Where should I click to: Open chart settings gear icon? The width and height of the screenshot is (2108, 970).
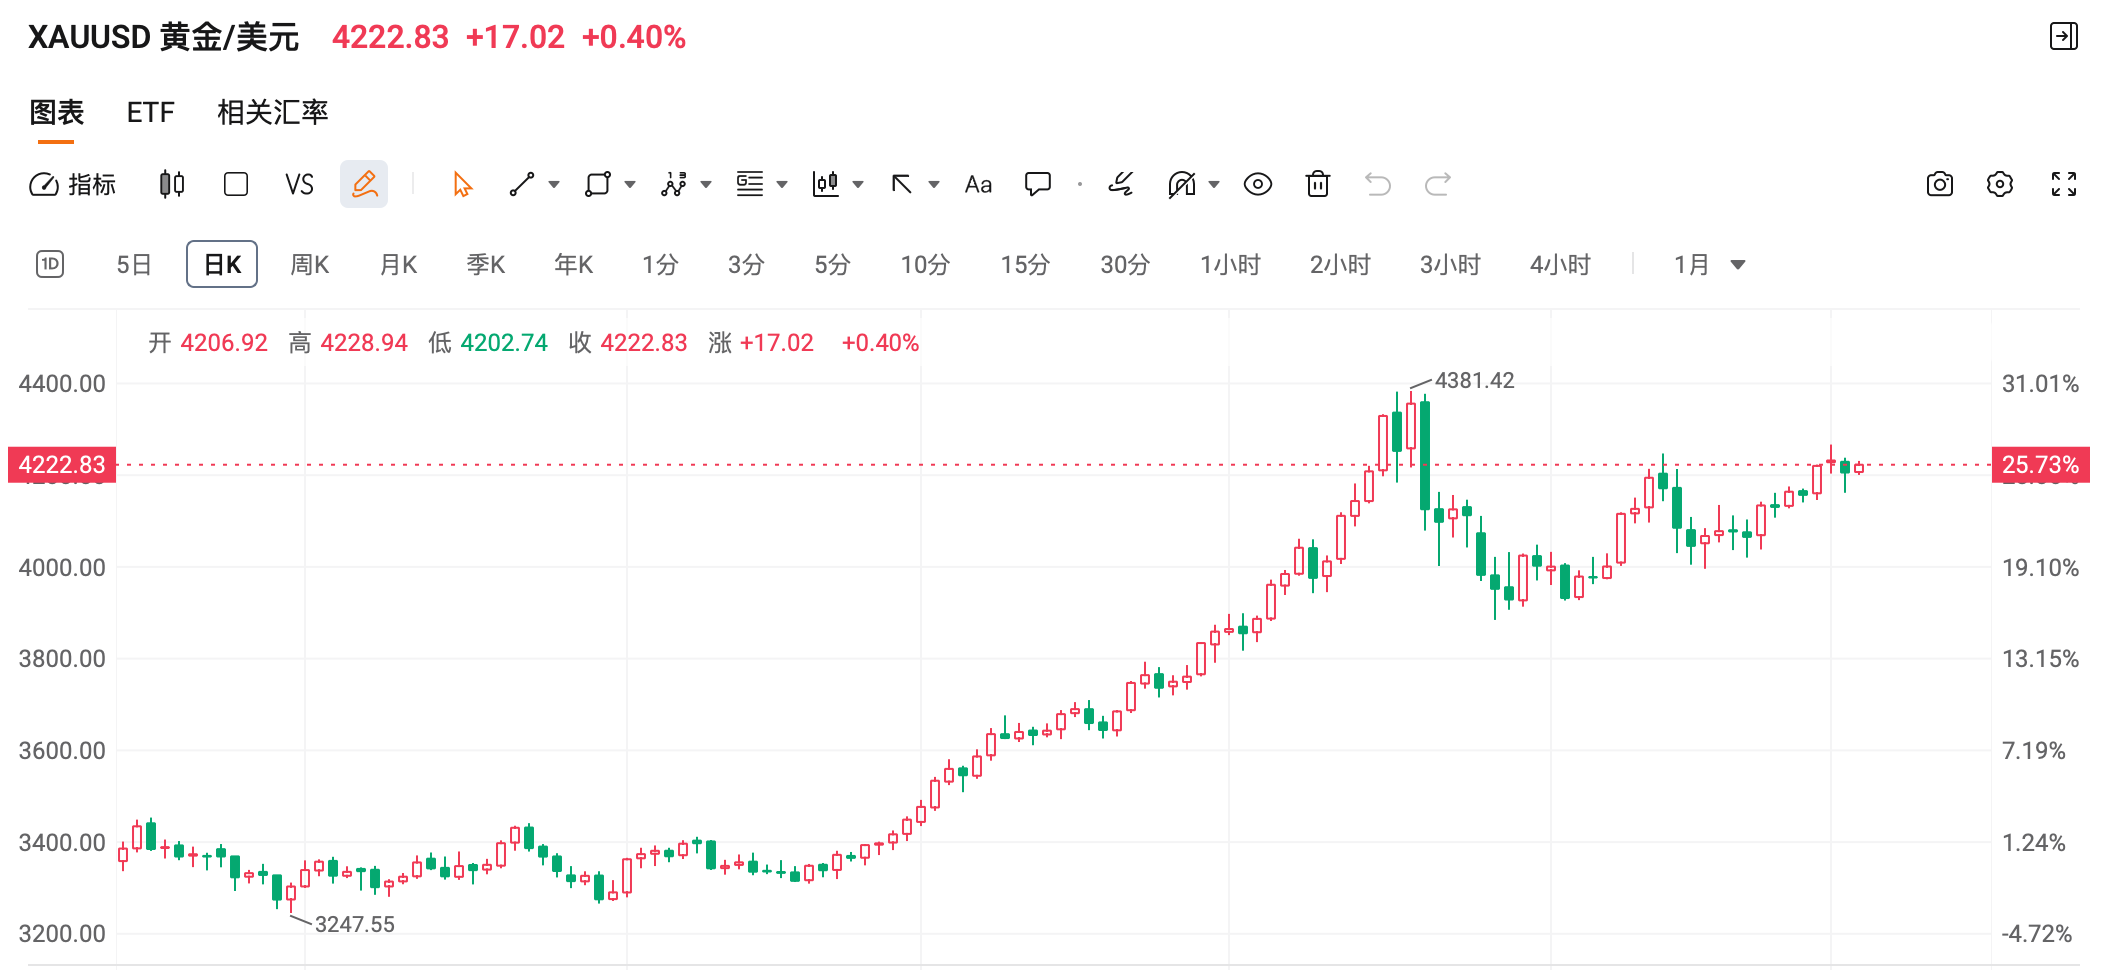coord(1999,184)
